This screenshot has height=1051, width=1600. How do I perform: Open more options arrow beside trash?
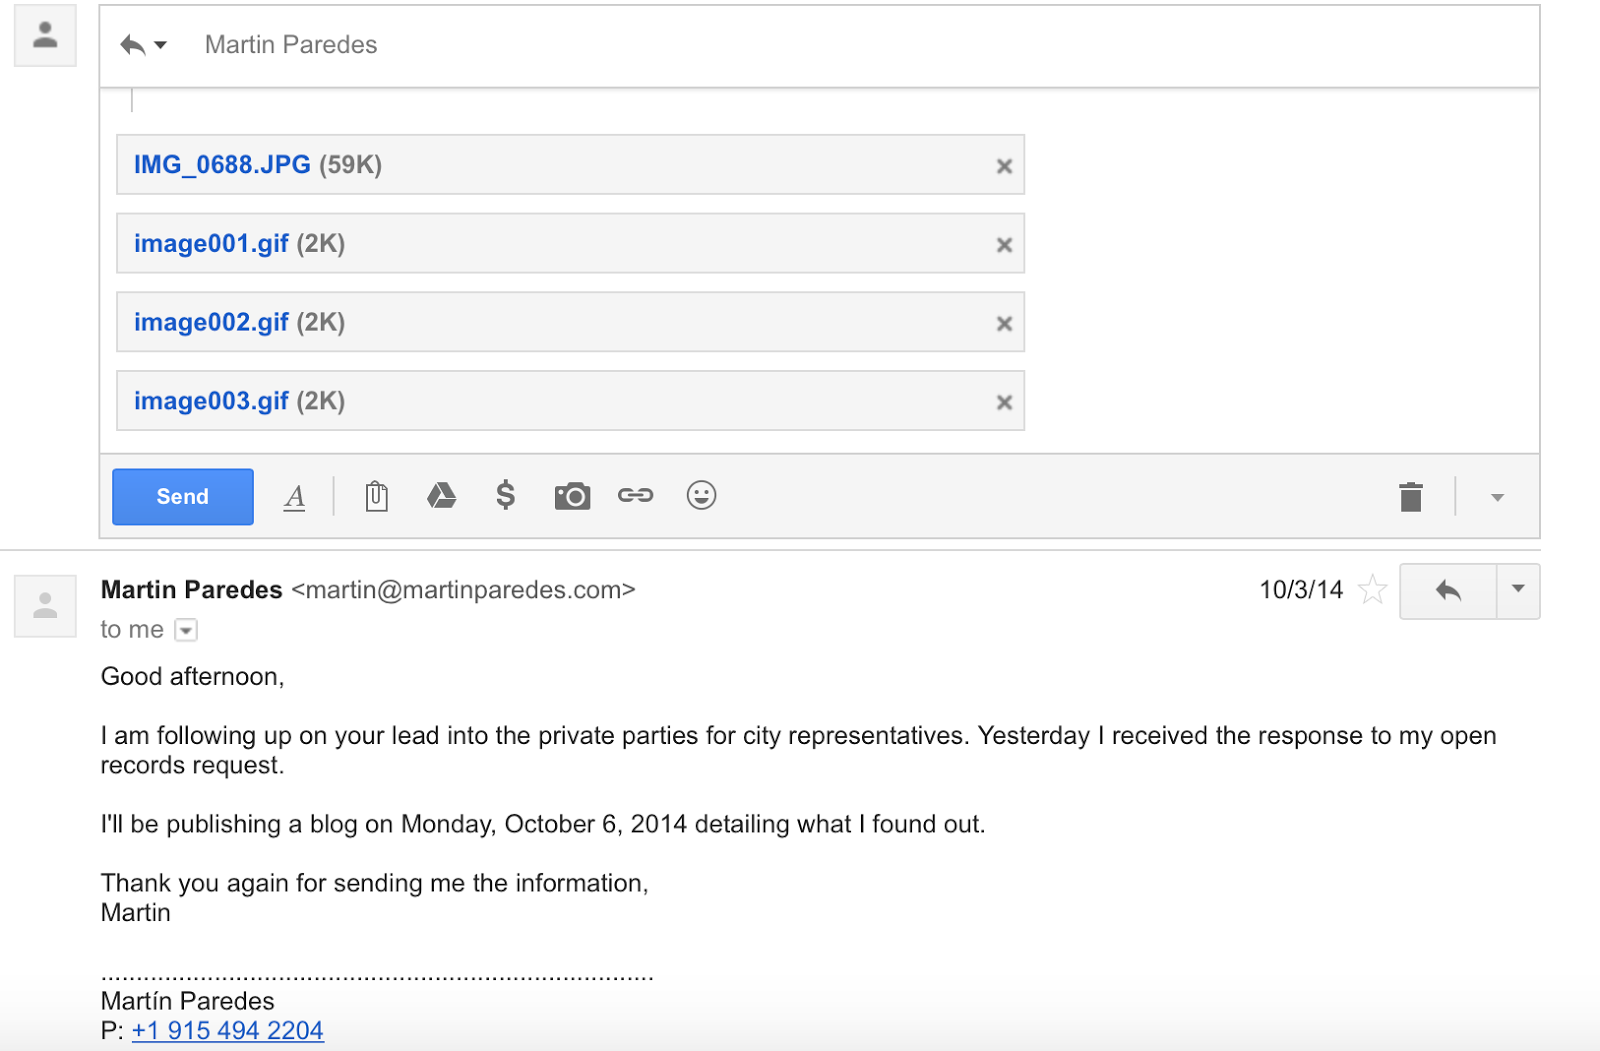point(1497,497)
